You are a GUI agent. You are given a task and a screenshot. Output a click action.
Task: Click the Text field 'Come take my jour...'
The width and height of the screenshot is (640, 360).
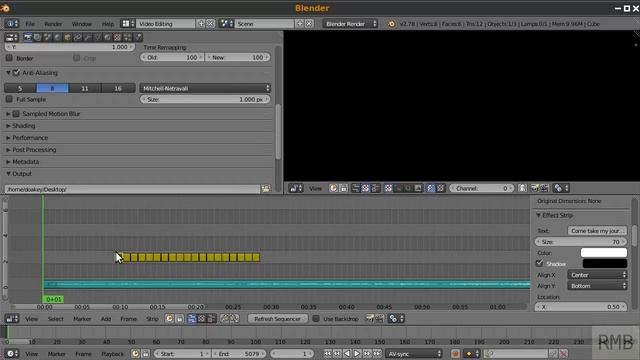597,231
